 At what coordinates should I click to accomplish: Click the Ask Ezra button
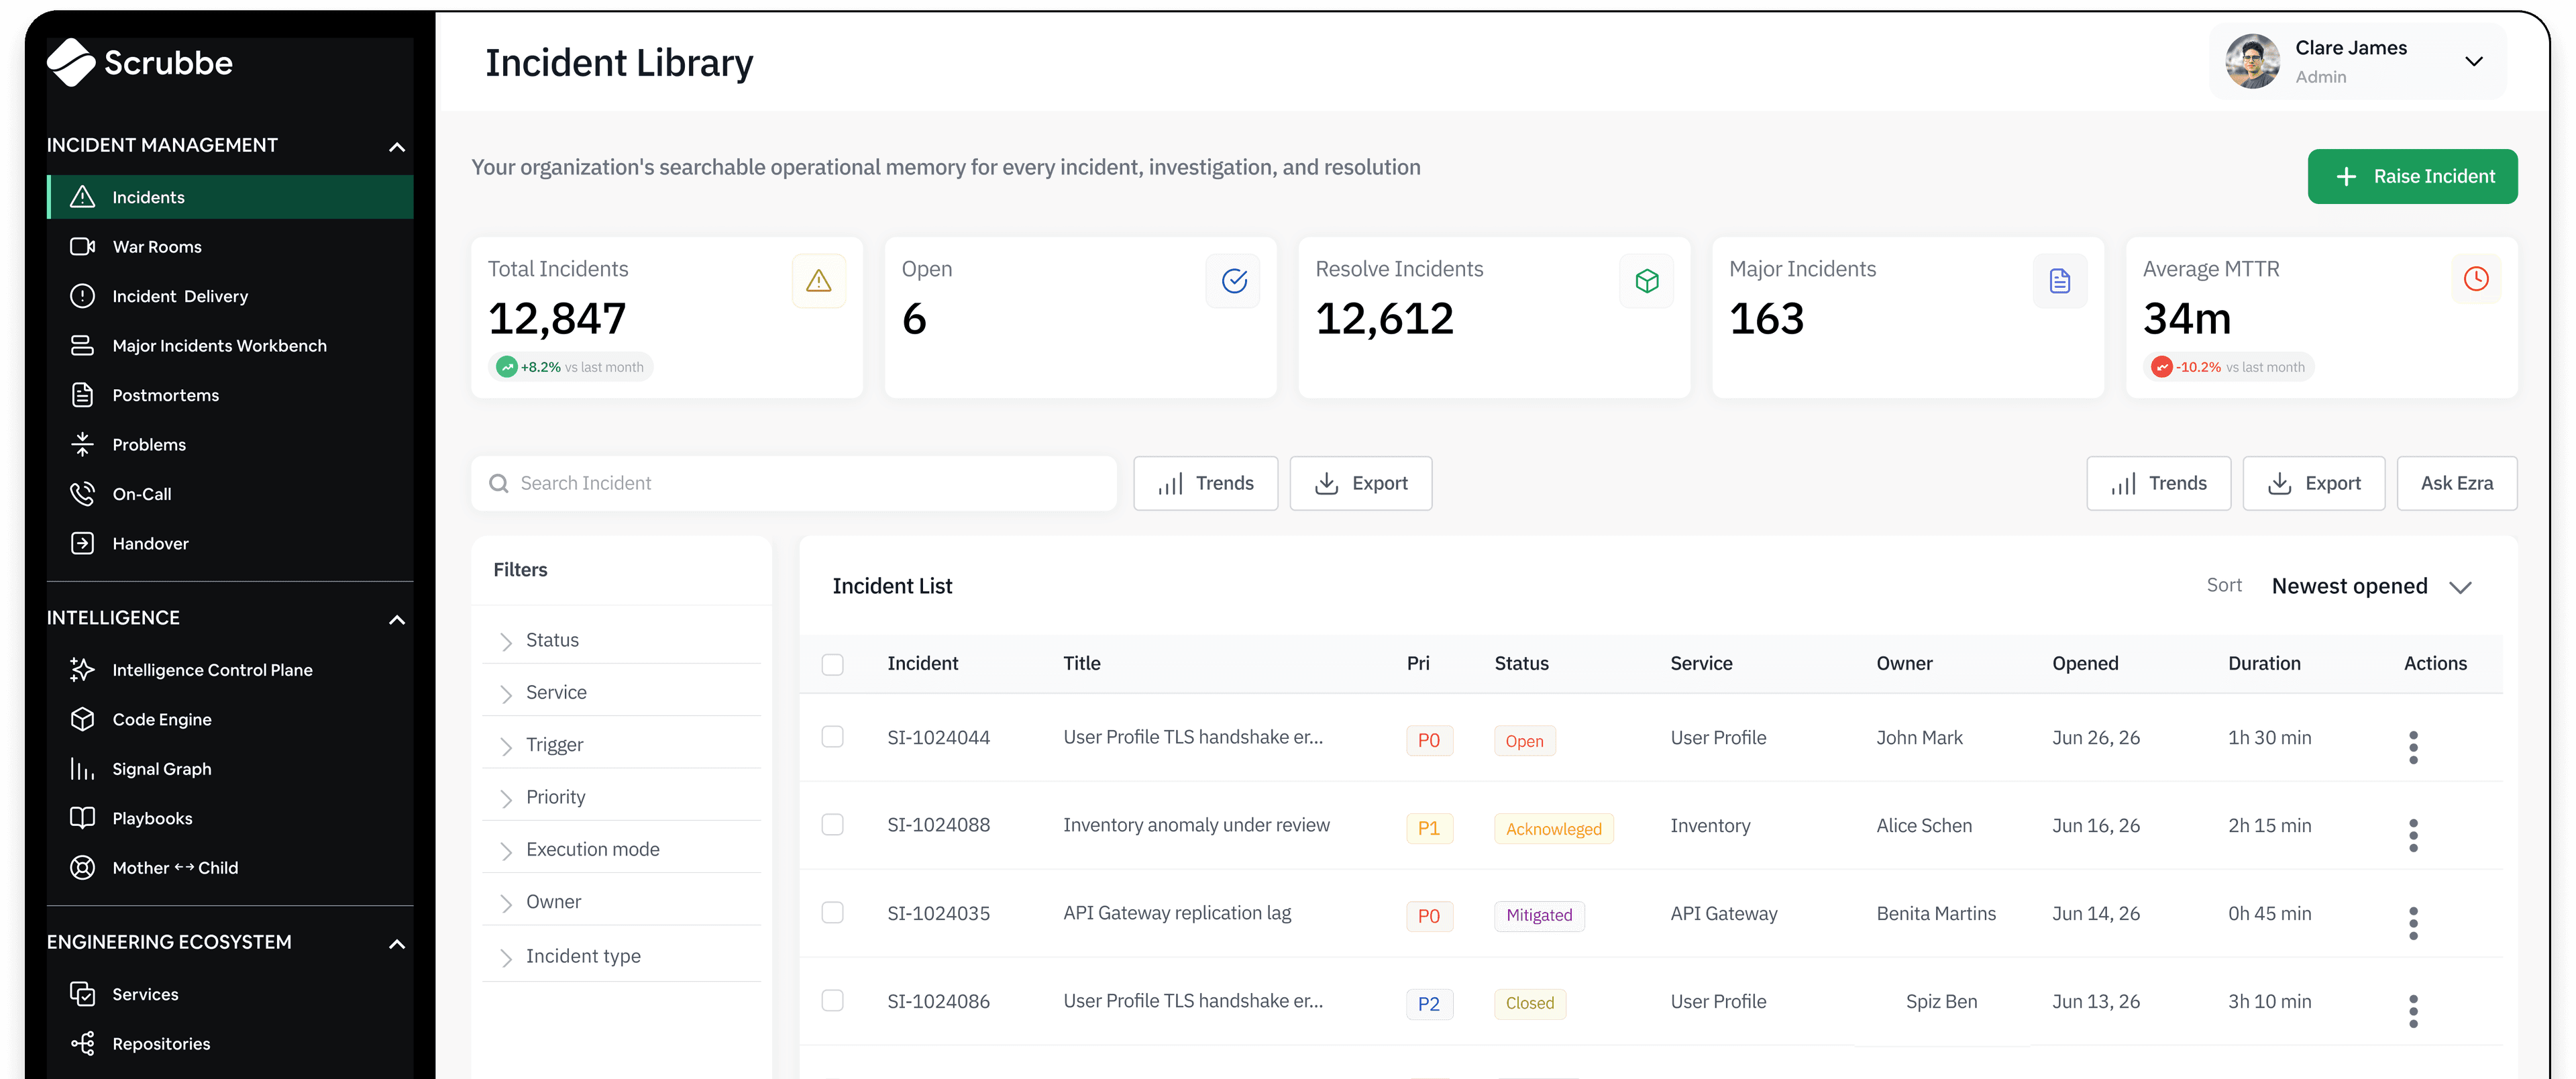[x=2456, y=483]
